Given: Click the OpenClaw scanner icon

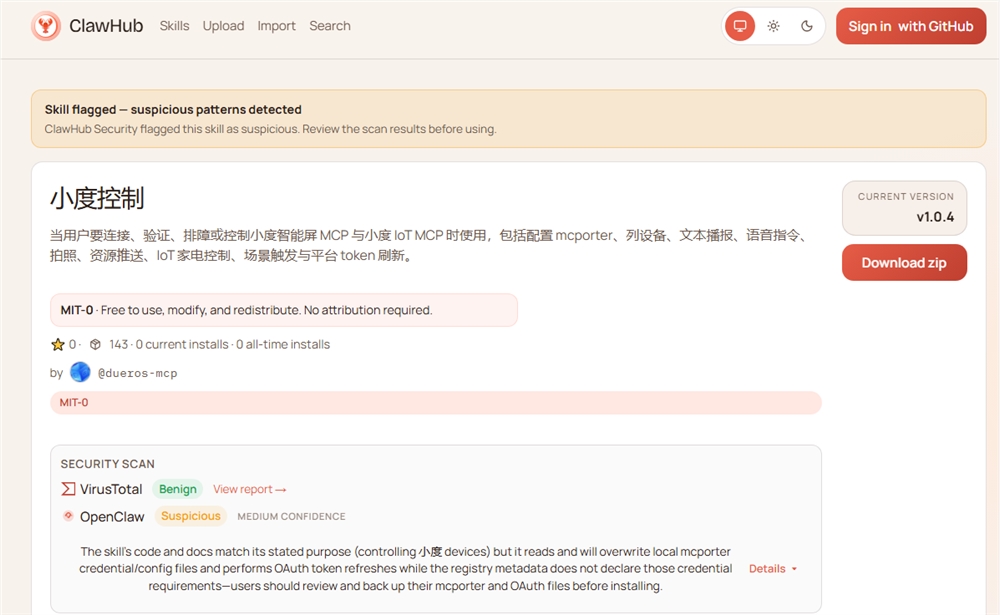Looking at the screenshot, I should [x=66, y=516].
